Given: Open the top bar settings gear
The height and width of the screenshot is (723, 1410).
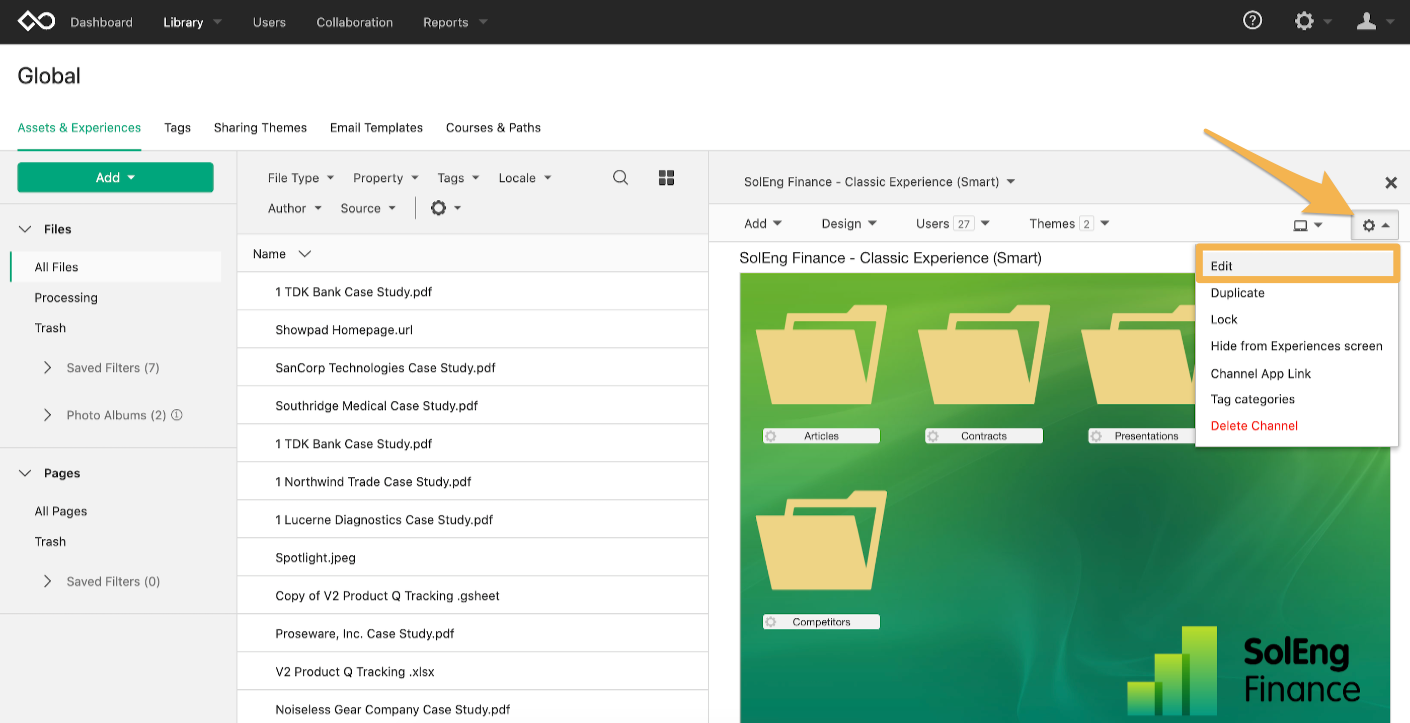Looking at the screenshot, I should 1304,21.
